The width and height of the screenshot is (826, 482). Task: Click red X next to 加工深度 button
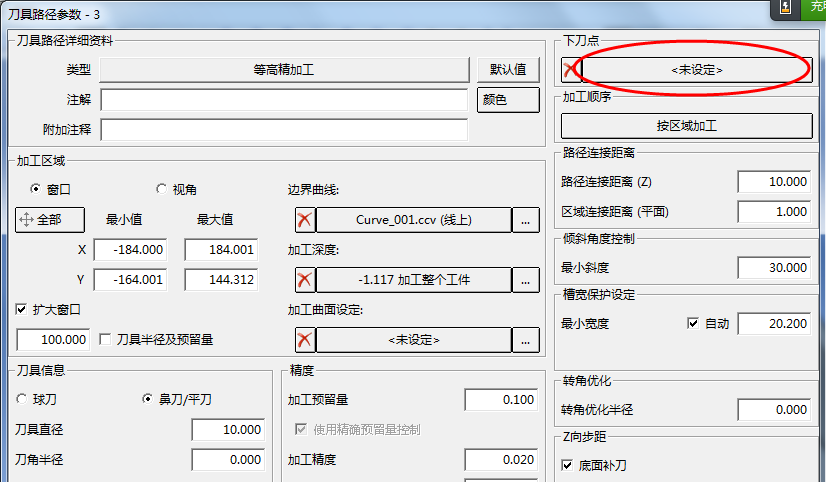[305, 280]
